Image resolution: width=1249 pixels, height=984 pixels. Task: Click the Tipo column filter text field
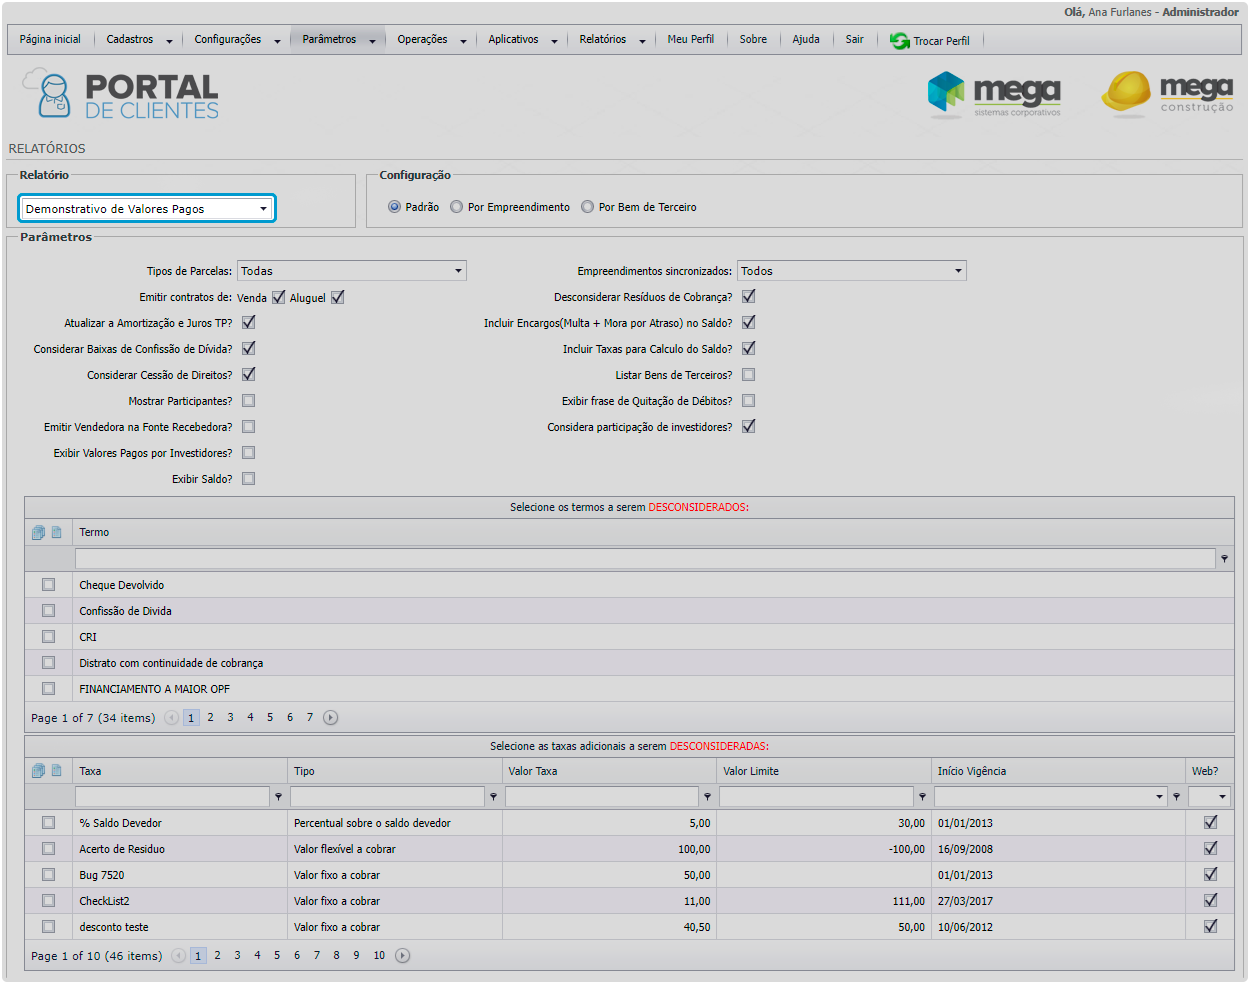[387, 797]
